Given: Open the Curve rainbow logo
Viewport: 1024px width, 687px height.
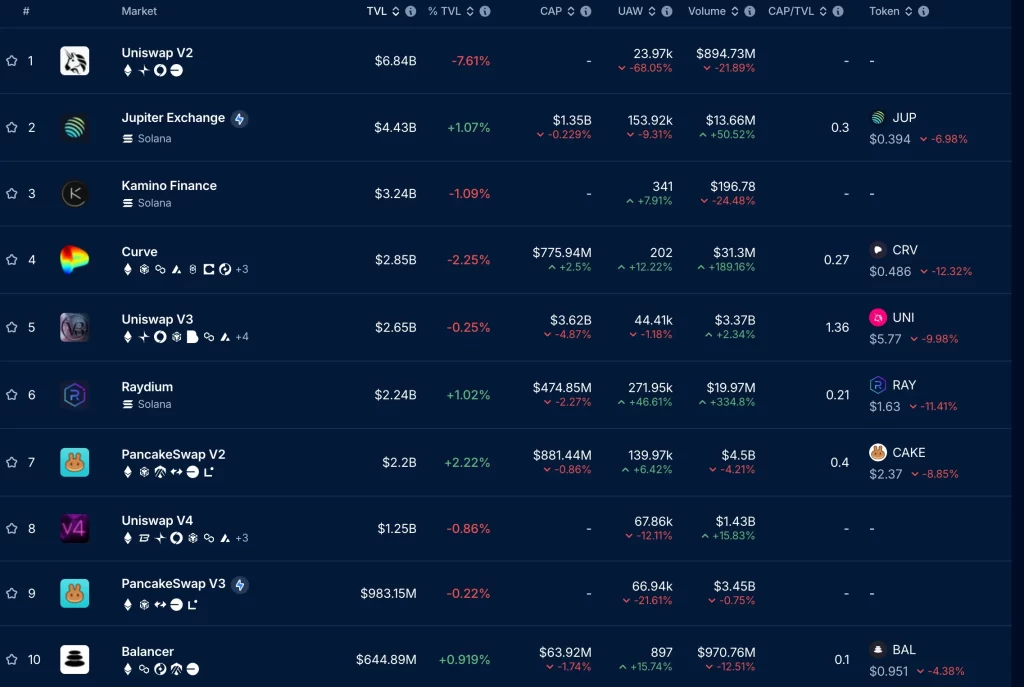Looking at the screenshot, I should point(74,260).
